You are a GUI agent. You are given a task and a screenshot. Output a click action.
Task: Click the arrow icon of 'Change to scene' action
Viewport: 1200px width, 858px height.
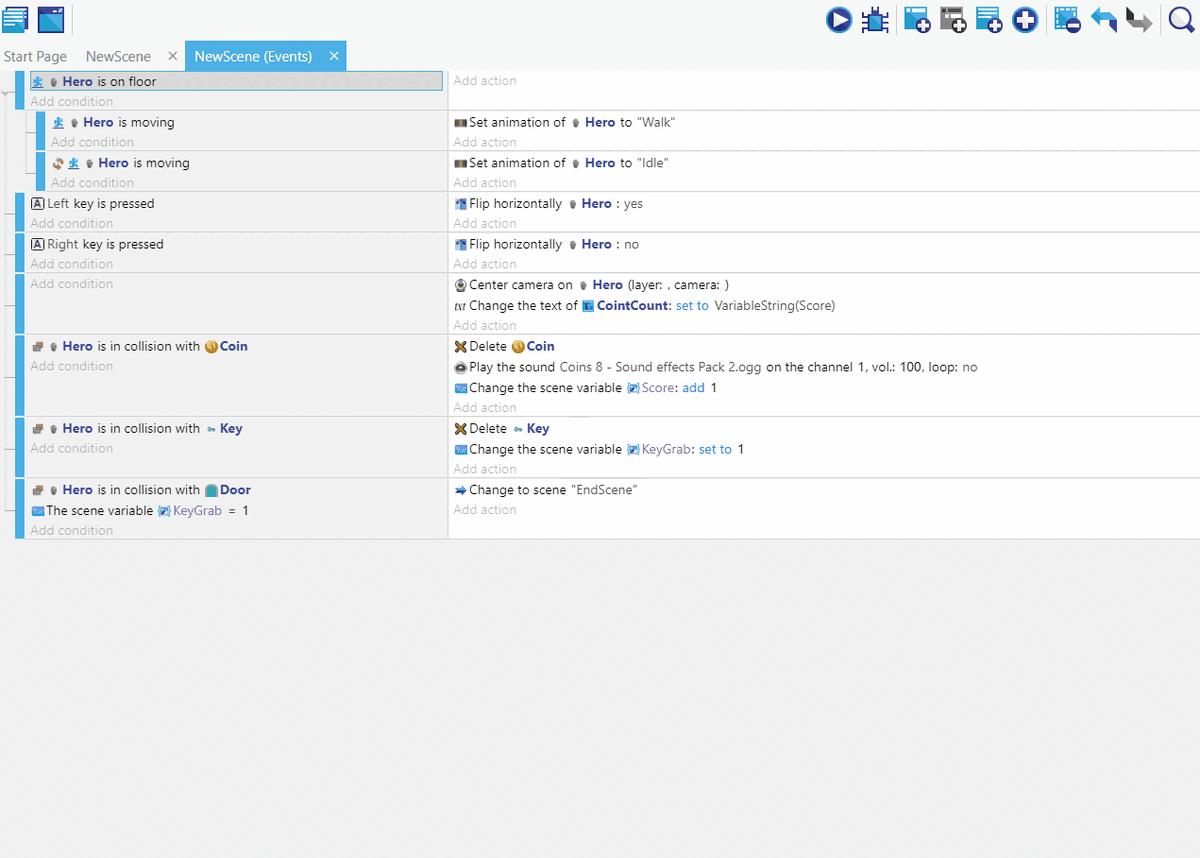pyautogui.click(x=460, y=490)
